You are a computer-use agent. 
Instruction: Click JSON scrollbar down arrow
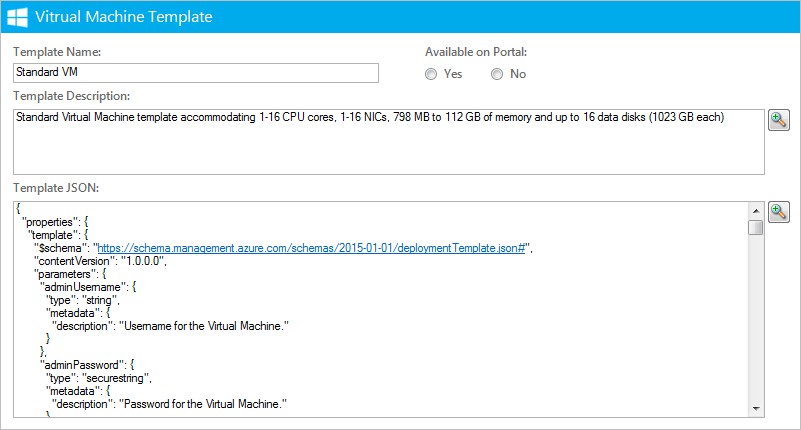click(x=756, y=409)
